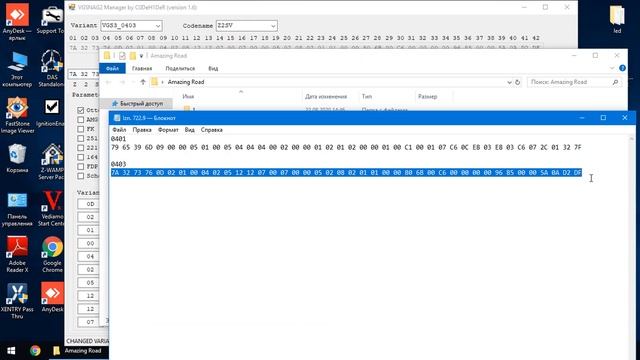The height and width of the screenshot is (360, 640).
Task: Refresh the Amazing Road folder view
Action: tap(517, 82)
